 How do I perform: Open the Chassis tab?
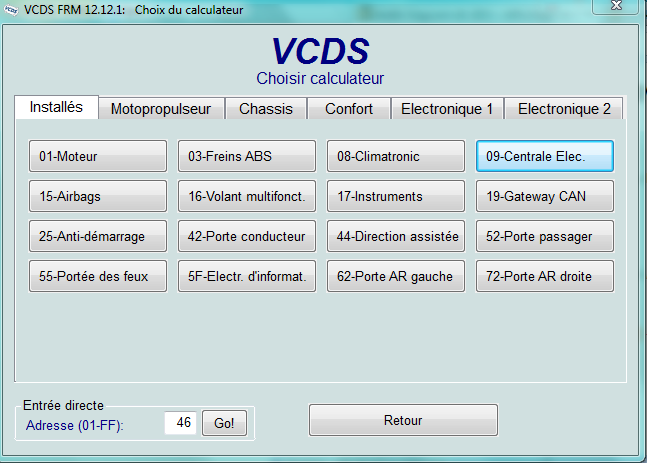pyautogui.click(x=266, y=109)
